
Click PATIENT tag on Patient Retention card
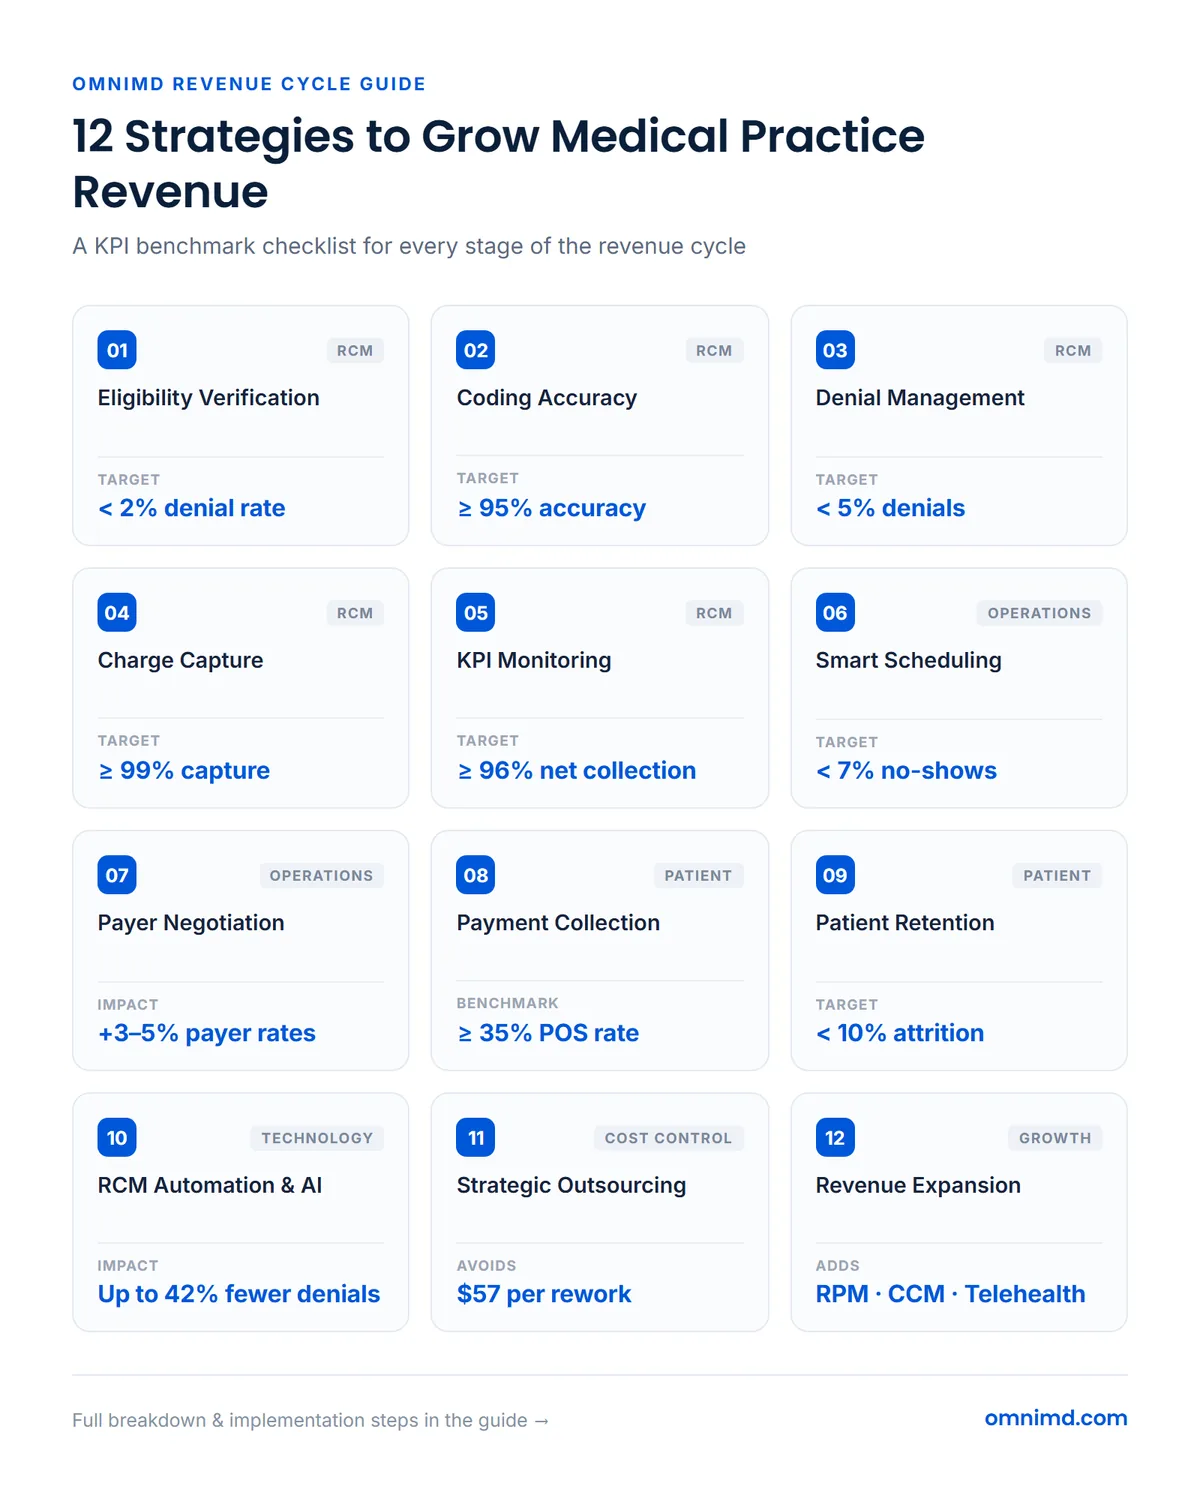click(x=1057, y=876)
